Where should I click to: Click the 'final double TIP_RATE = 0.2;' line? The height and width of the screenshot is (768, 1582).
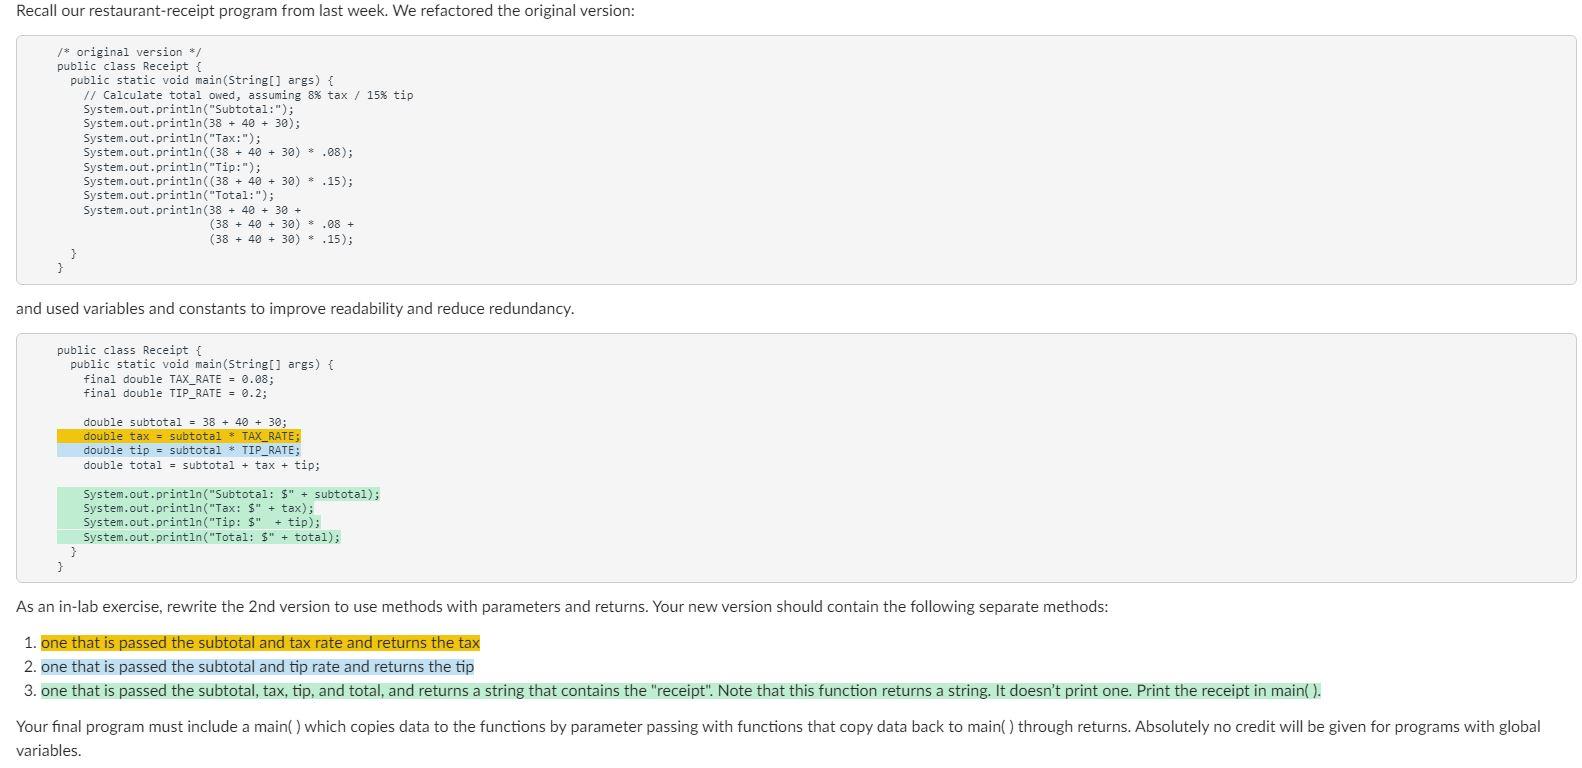click(x=175, y=393)
